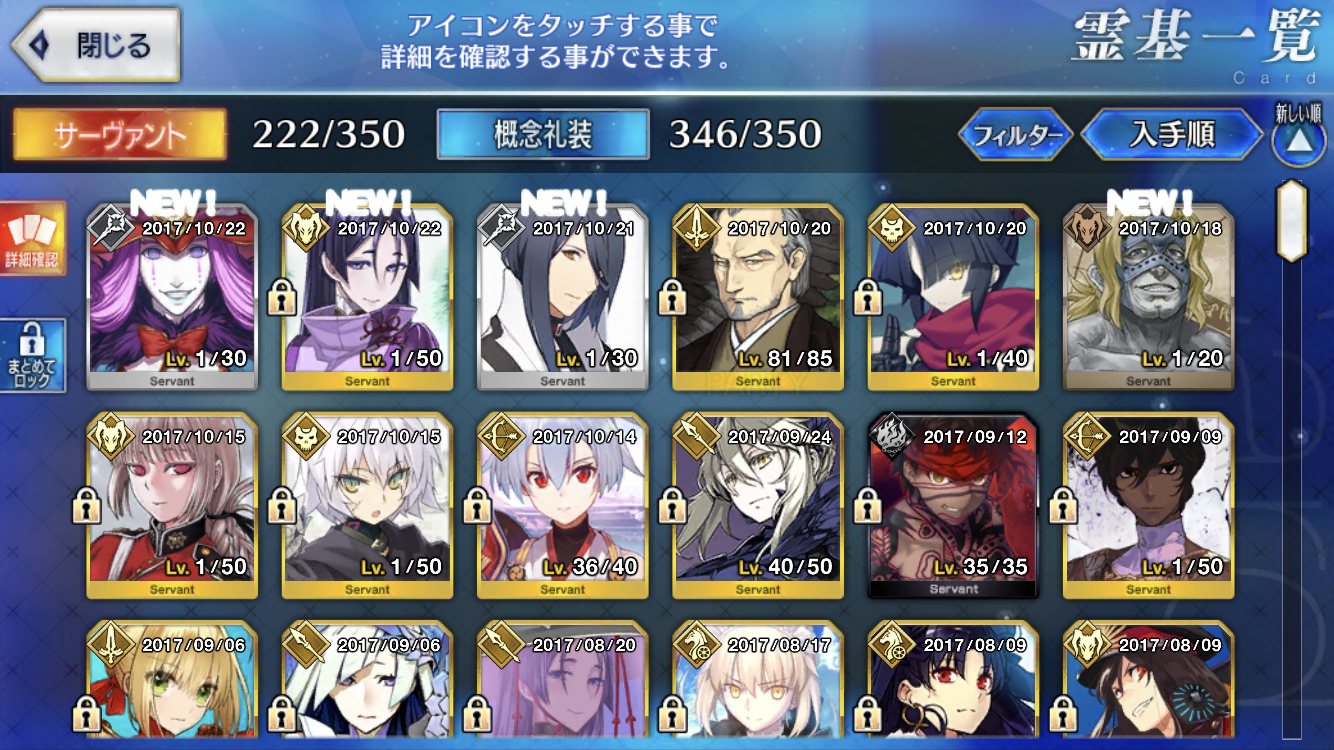Click the Lancer class icon on the 2017/09/24 card
The height and width of the screenshot is (750, 1334).
click(695, 437)
